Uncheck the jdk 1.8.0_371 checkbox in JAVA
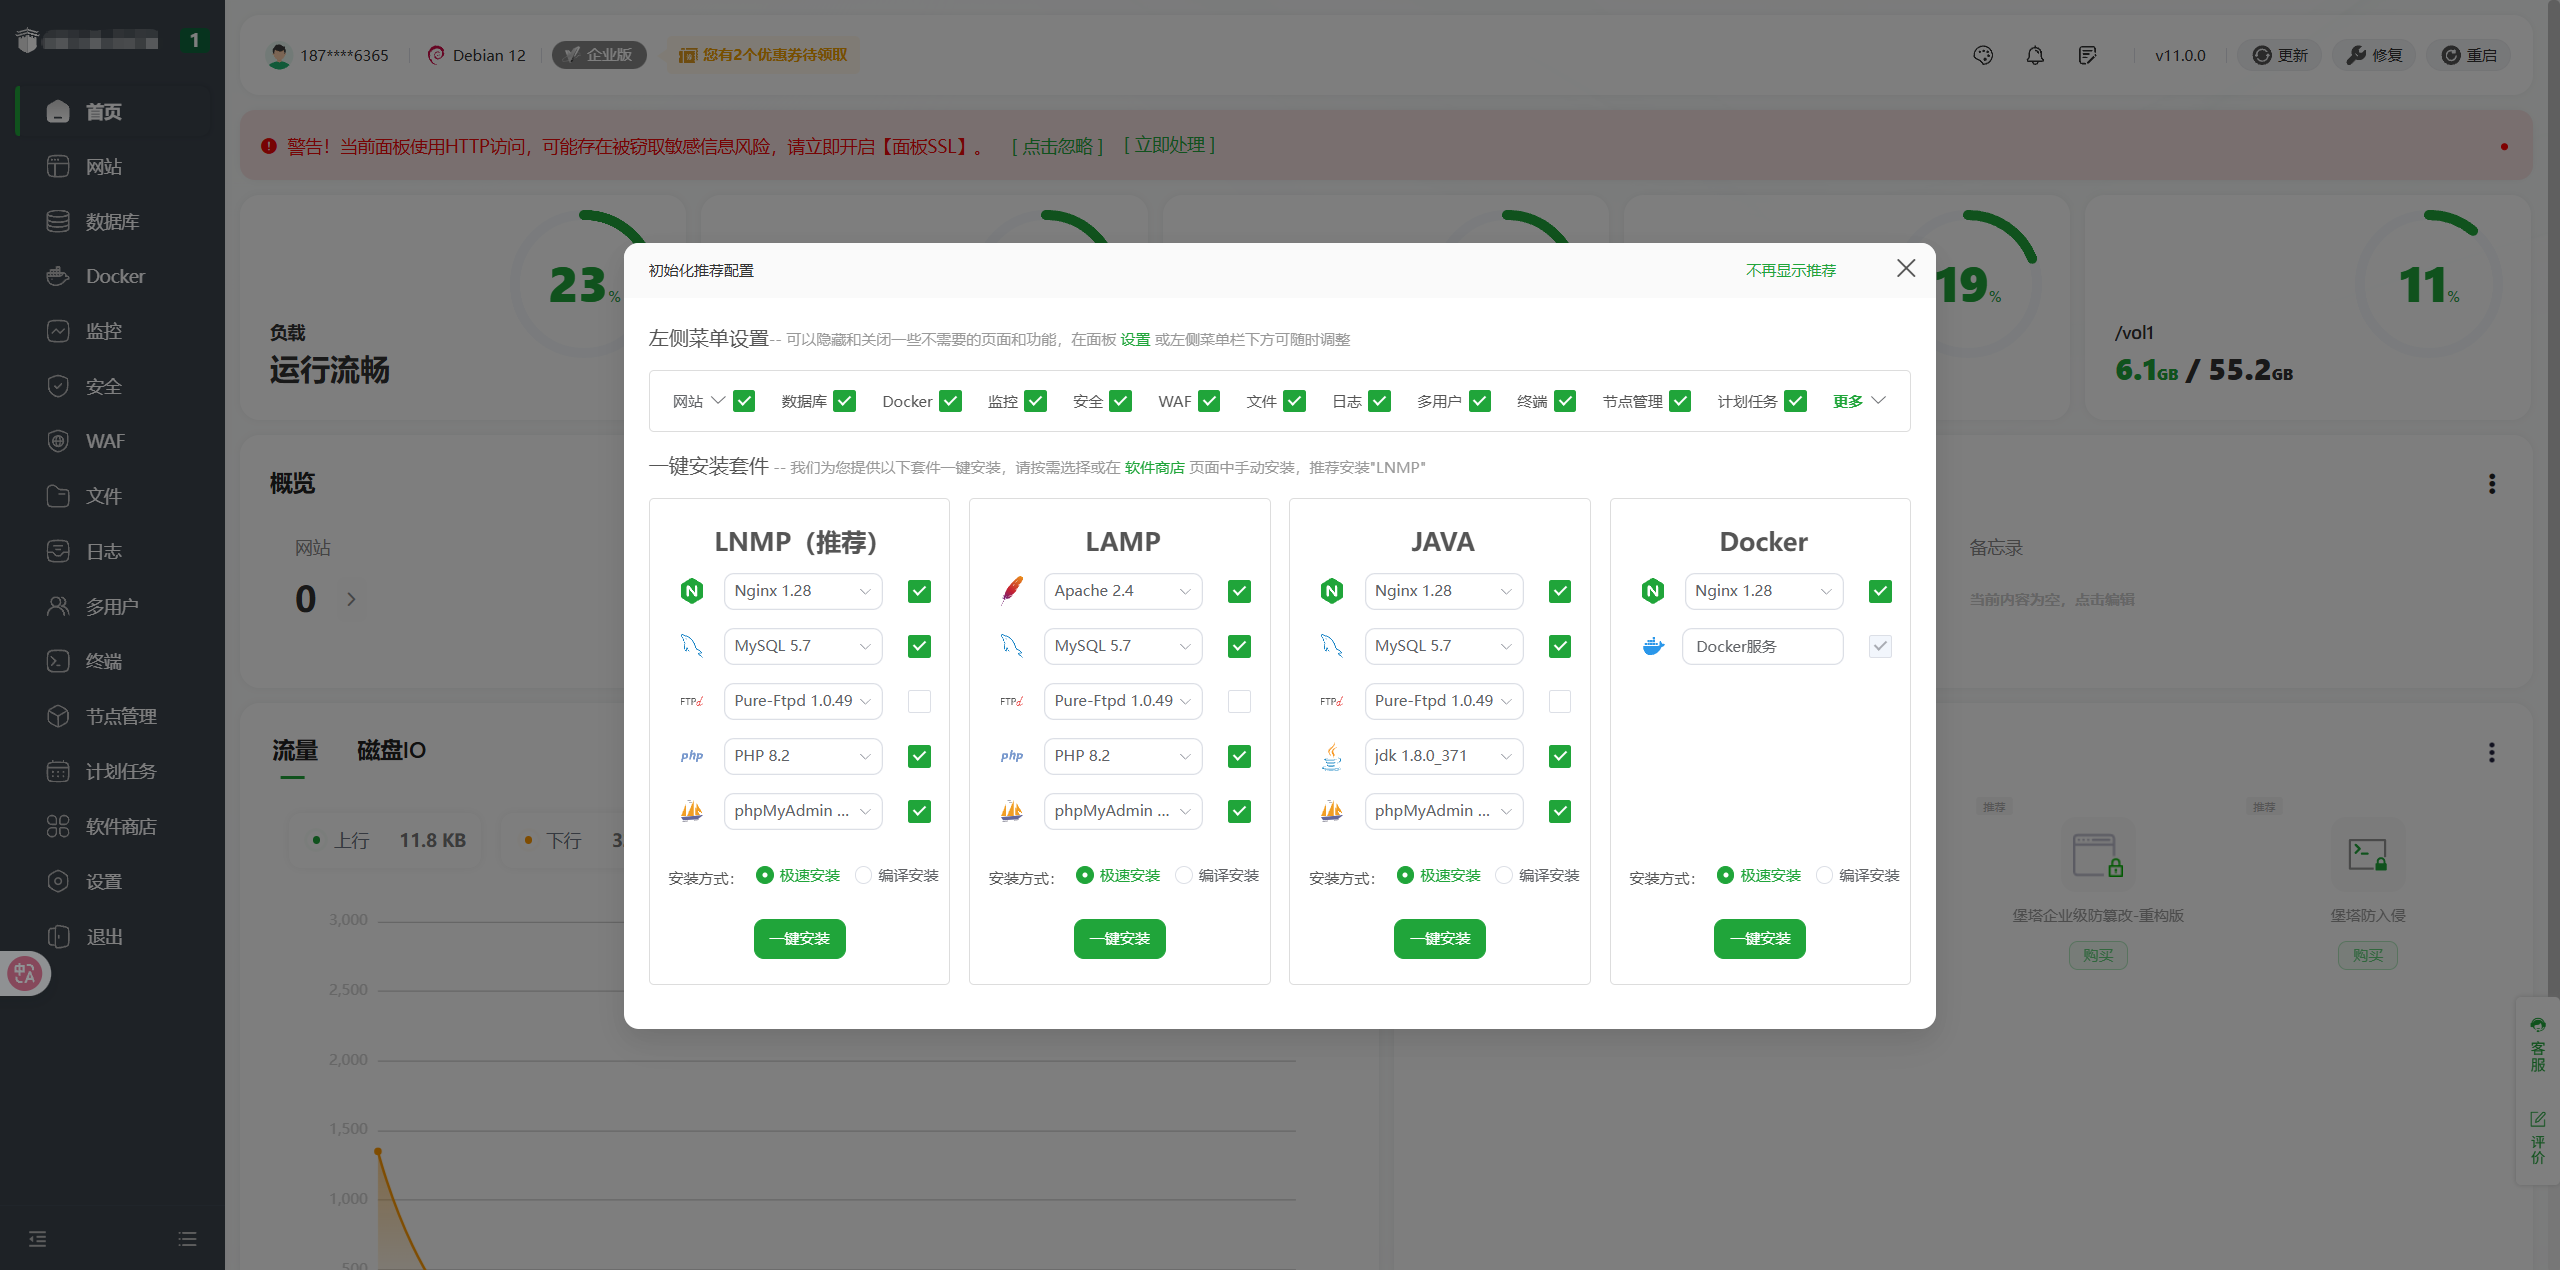The width and height of the screenshot is (2560, 1270). point(1559,756)
